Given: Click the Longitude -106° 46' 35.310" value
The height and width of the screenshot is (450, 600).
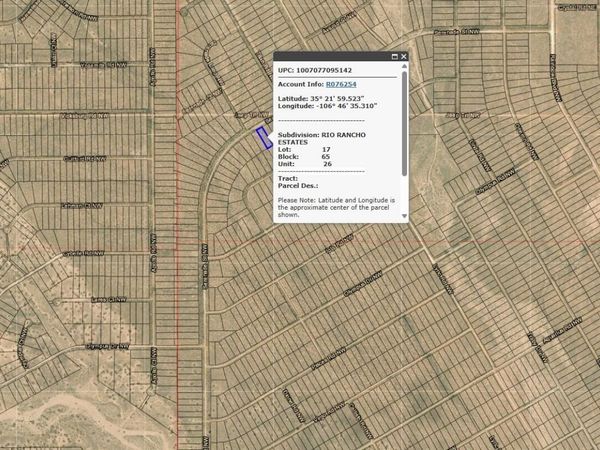Looking at the screenshot, I should click(x=347, y=106).
